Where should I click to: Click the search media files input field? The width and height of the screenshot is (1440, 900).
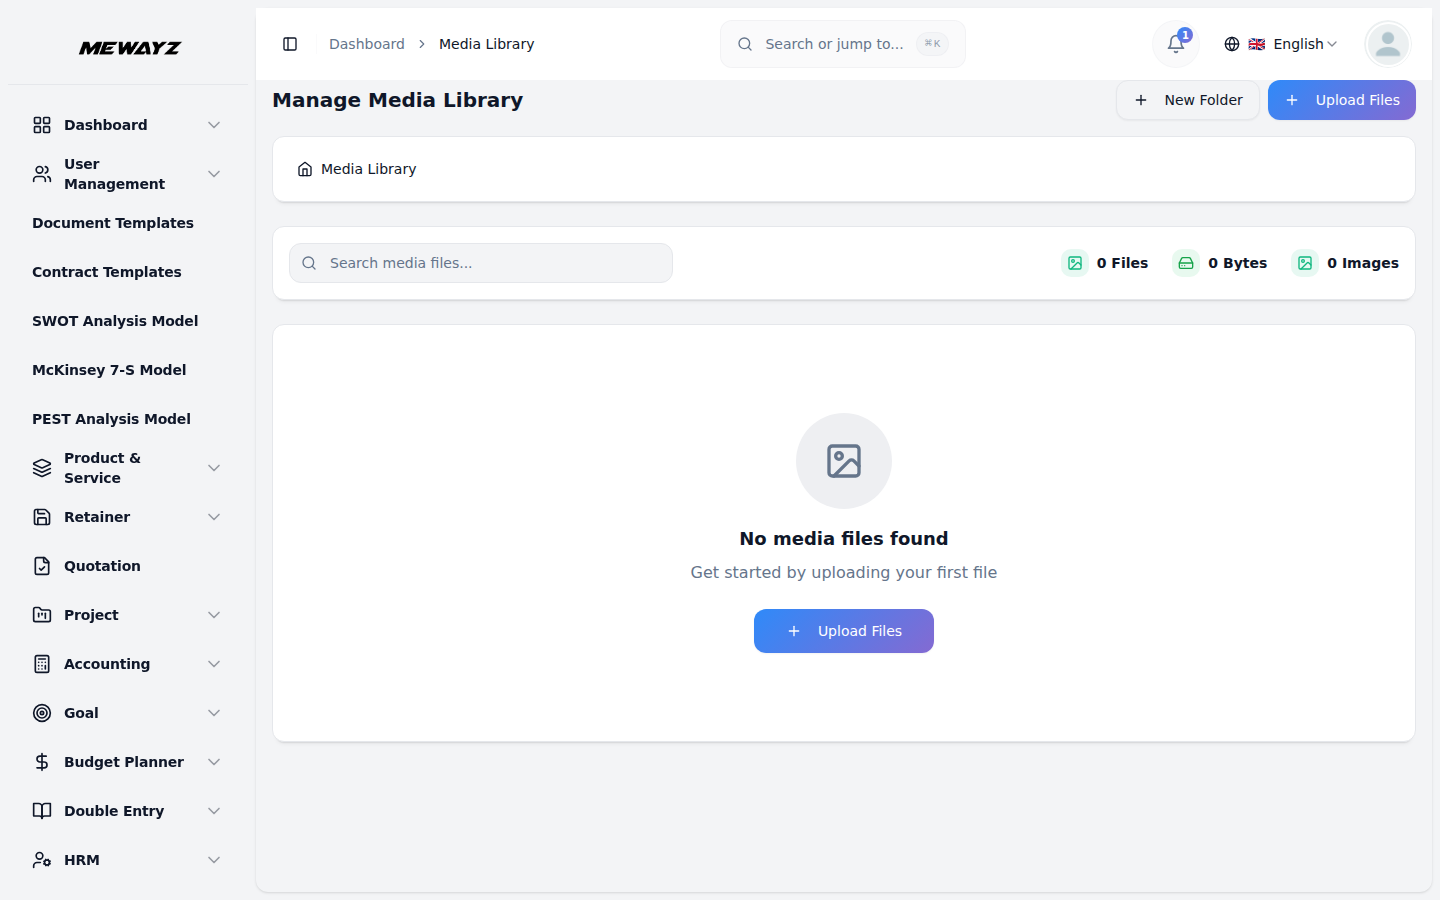tap(480, 262)
